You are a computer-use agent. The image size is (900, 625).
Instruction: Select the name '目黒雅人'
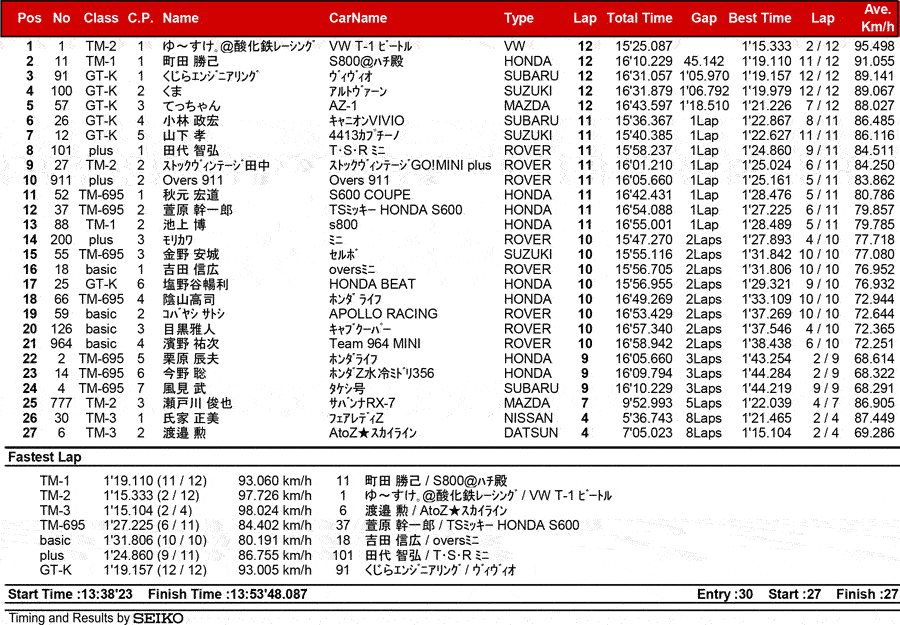pos(189,329)
